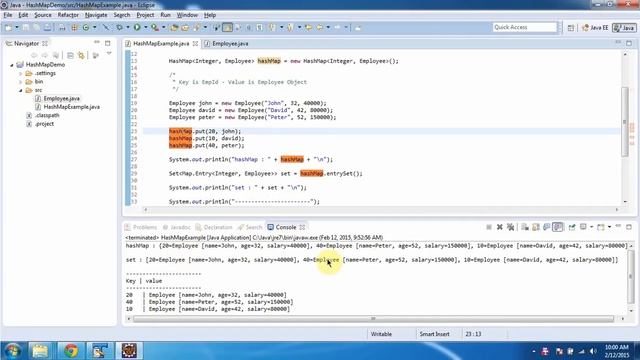Open the Run button dropdown arrow
This screenshot has width=640, height=360.
click(146, 27)
